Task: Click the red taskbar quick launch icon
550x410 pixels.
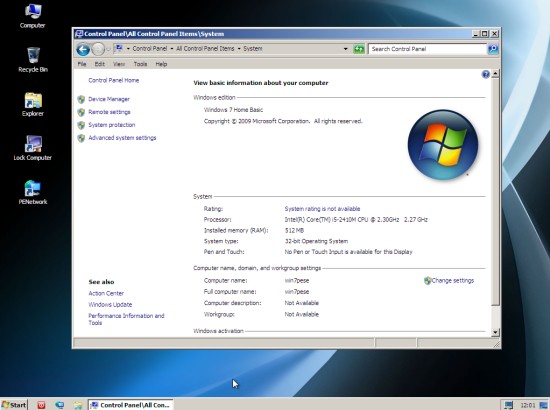Action: 41,405
